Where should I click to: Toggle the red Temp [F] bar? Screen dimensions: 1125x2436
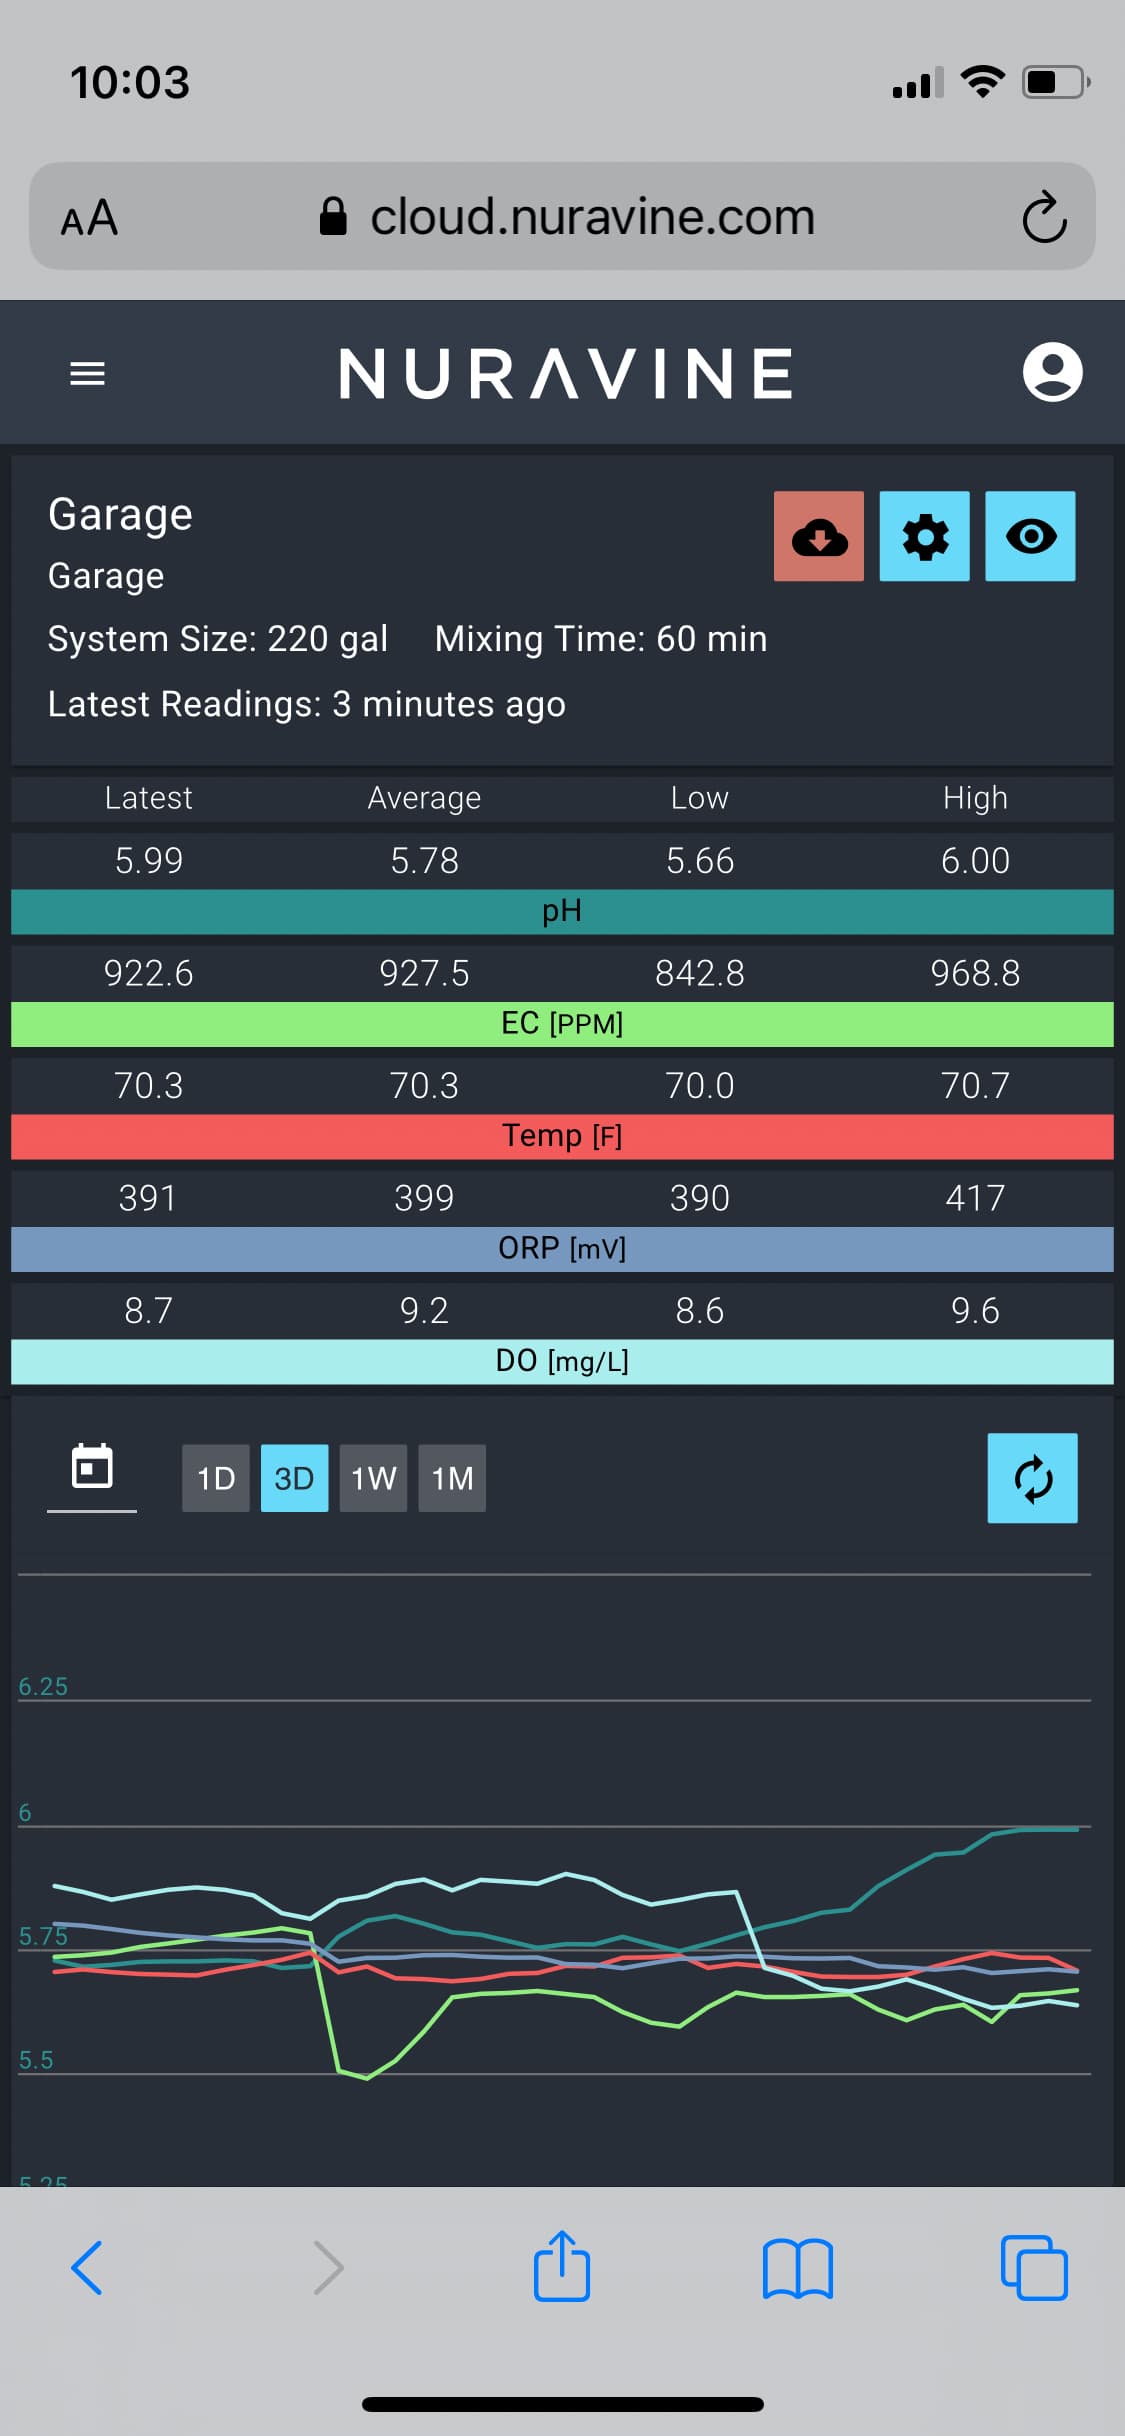click(x=562, y=1136)
